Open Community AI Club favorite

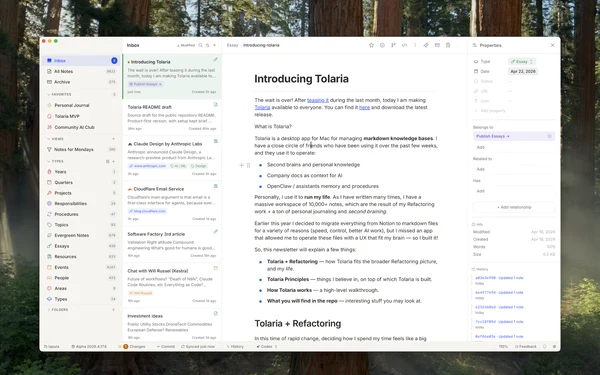pyautogui.click(x=82, y=127)
